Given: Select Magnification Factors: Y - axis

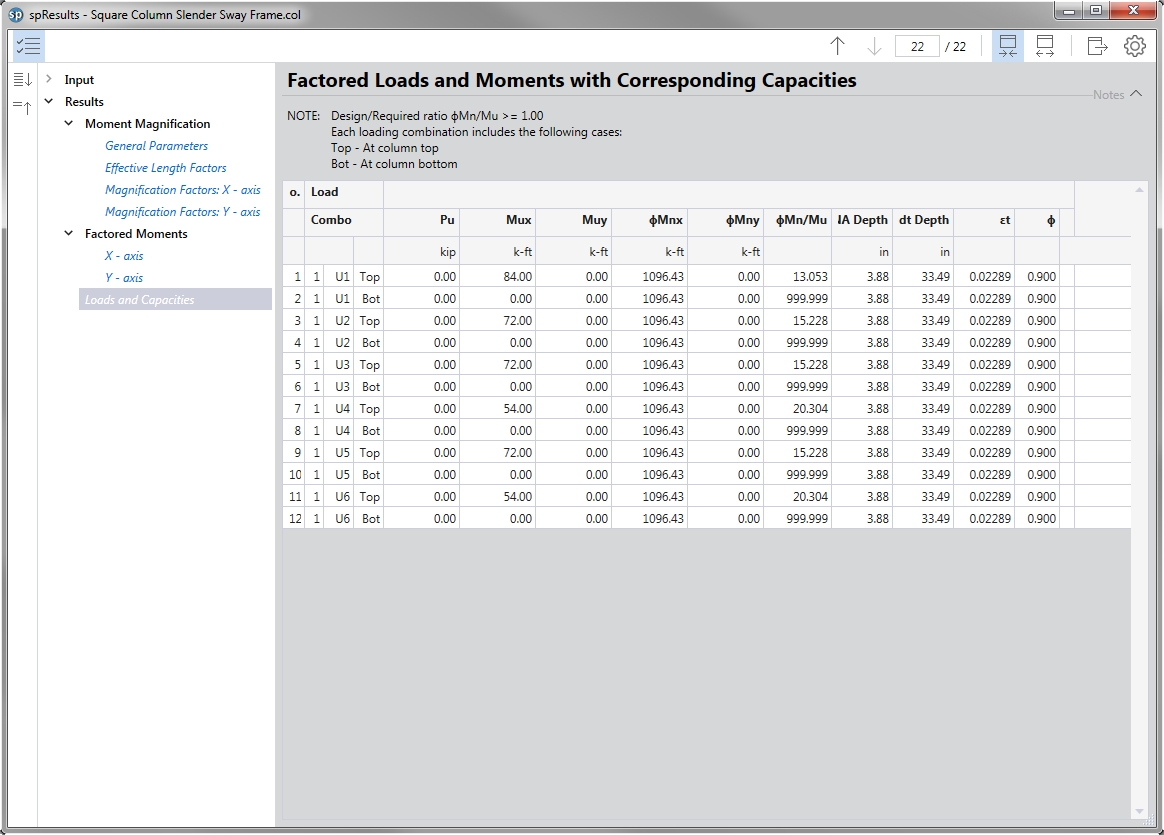Looking at the screenshot, I should point(182,212).
